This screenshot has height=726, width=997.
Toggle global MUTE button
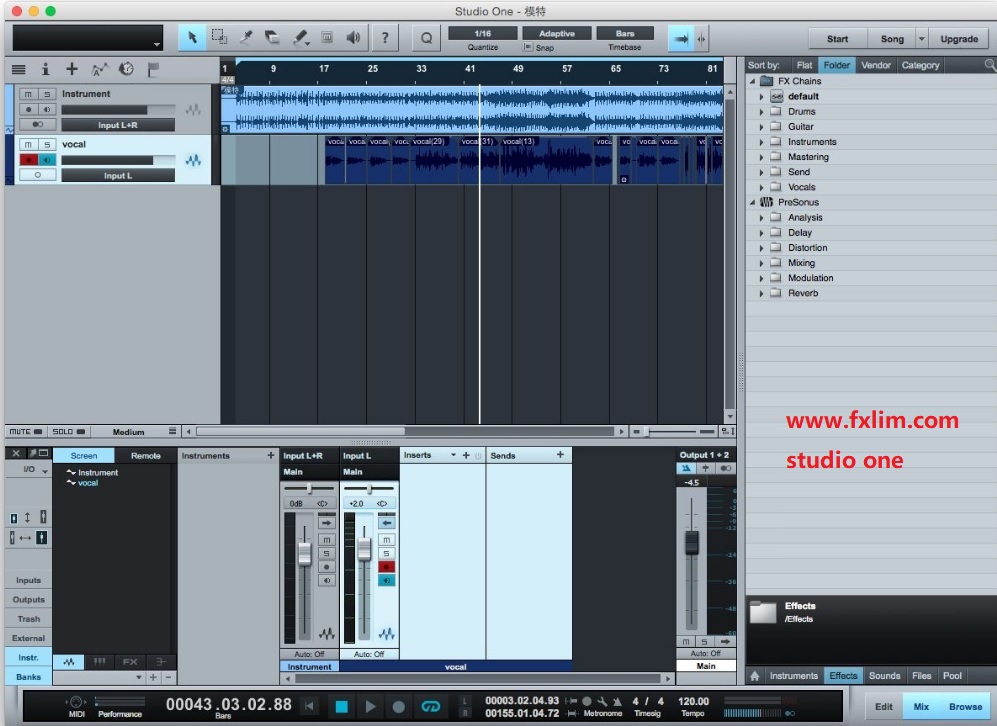tap(26, 432)
